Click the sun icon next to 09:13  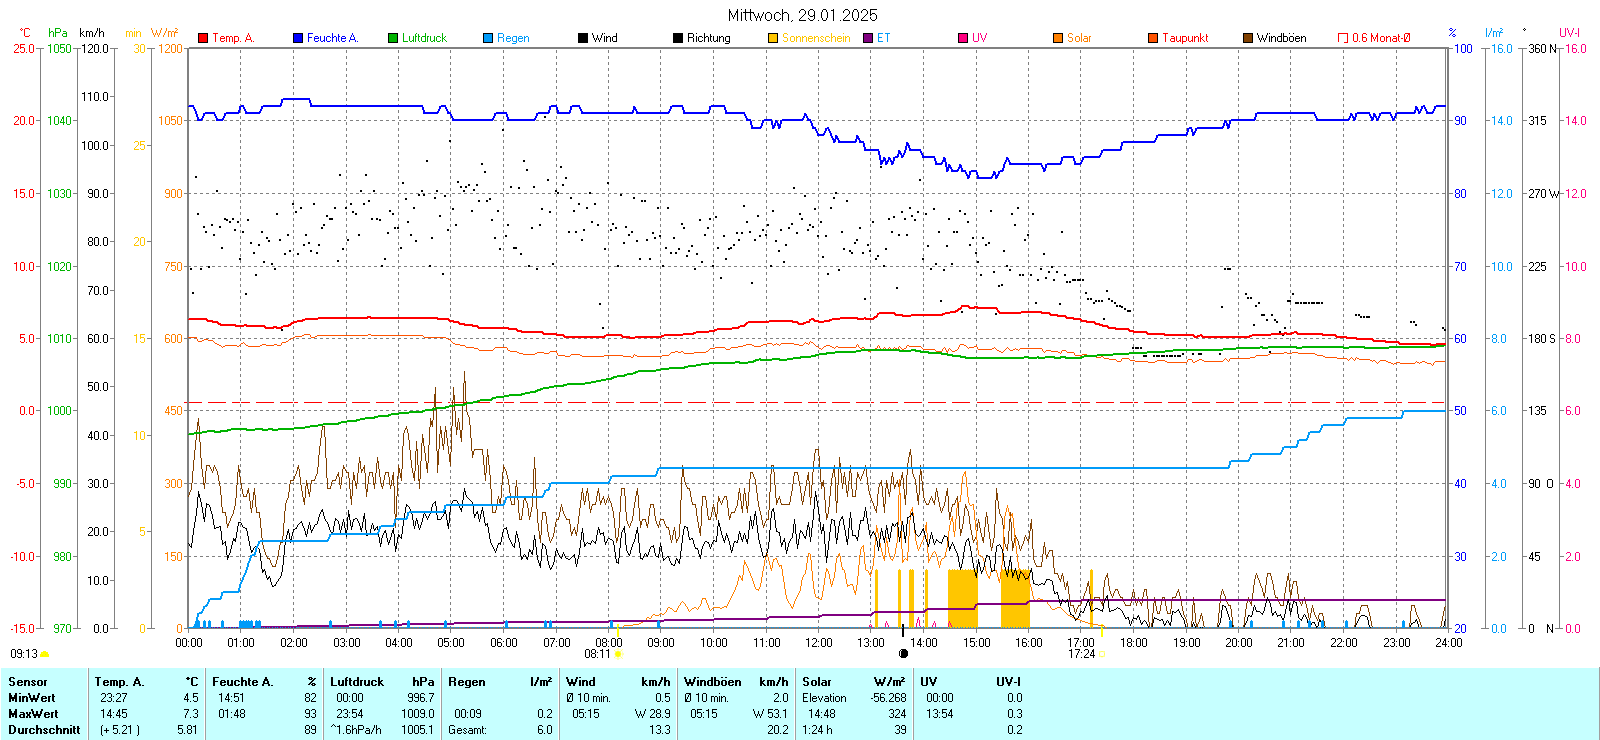[x=45, y=654]
